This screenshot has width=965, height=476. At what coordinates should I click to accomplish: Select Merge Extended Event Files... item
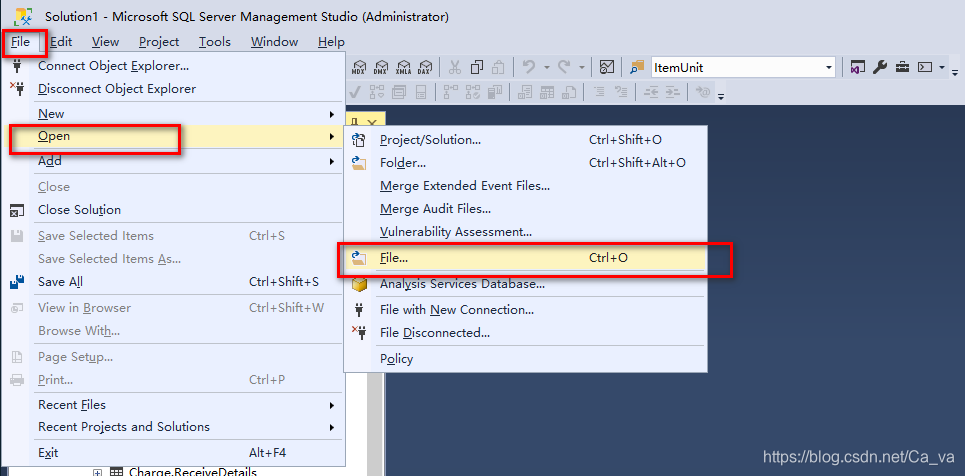[x=525, y=186]
